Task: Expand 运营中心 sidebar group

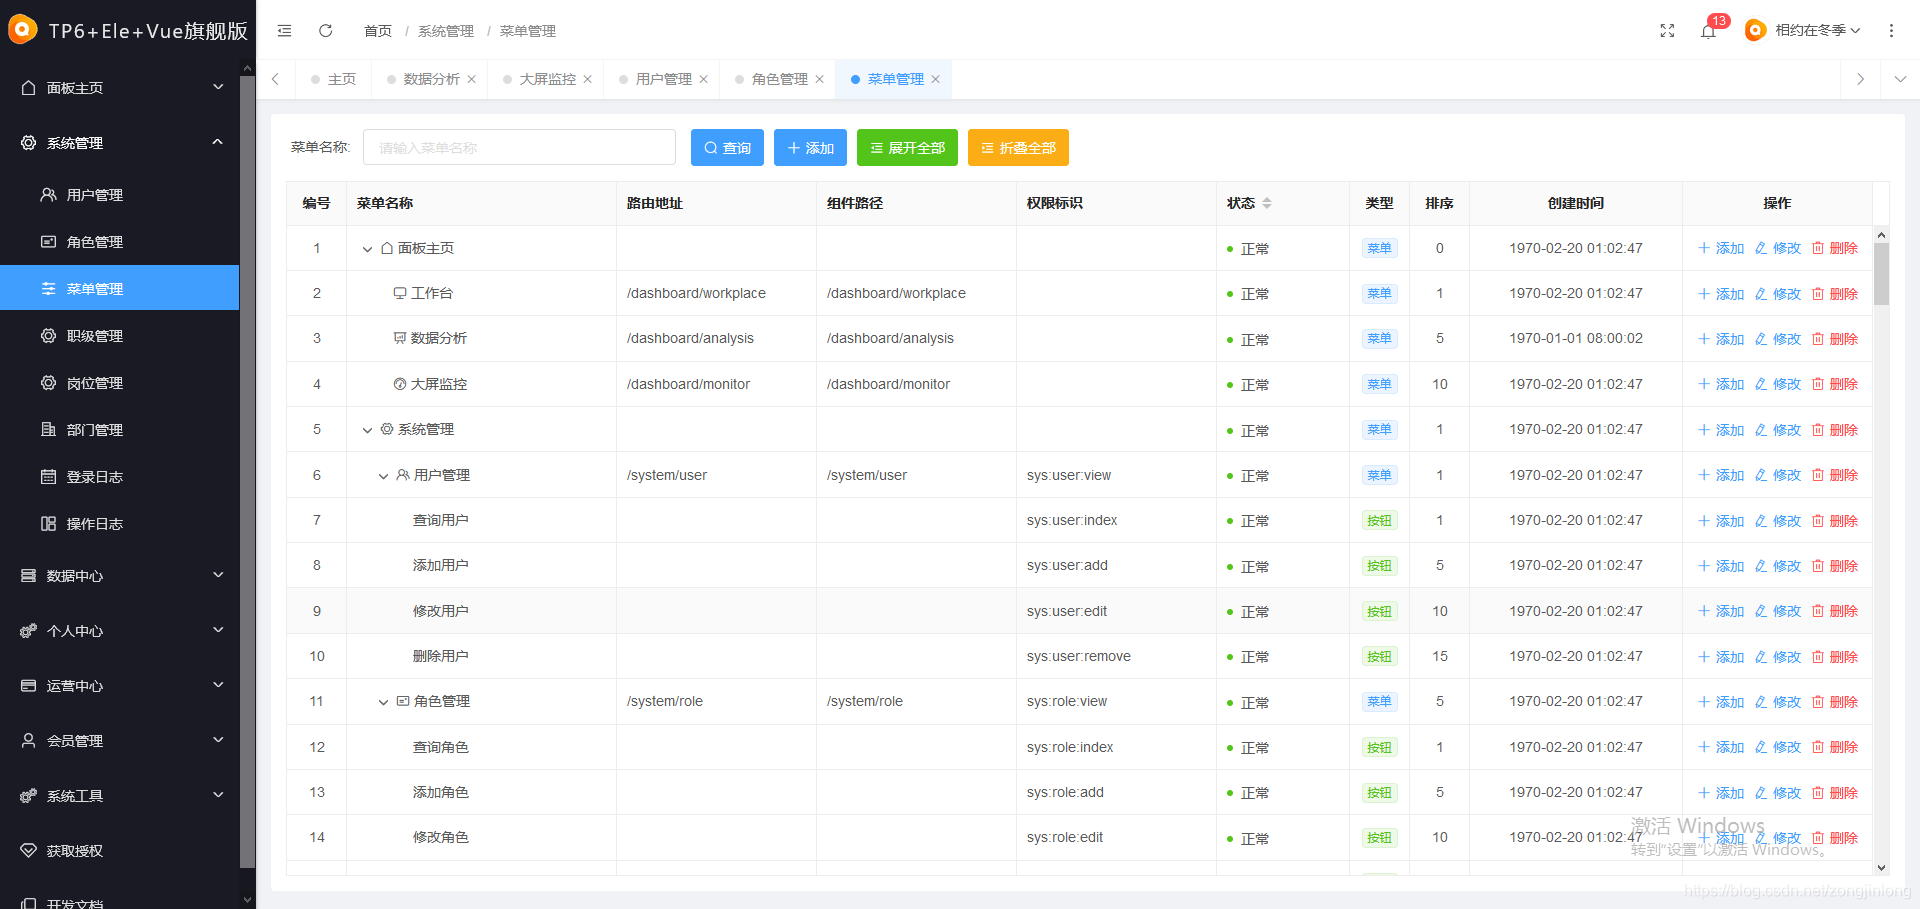Action: pyautogui.click(x=120, y=686)
